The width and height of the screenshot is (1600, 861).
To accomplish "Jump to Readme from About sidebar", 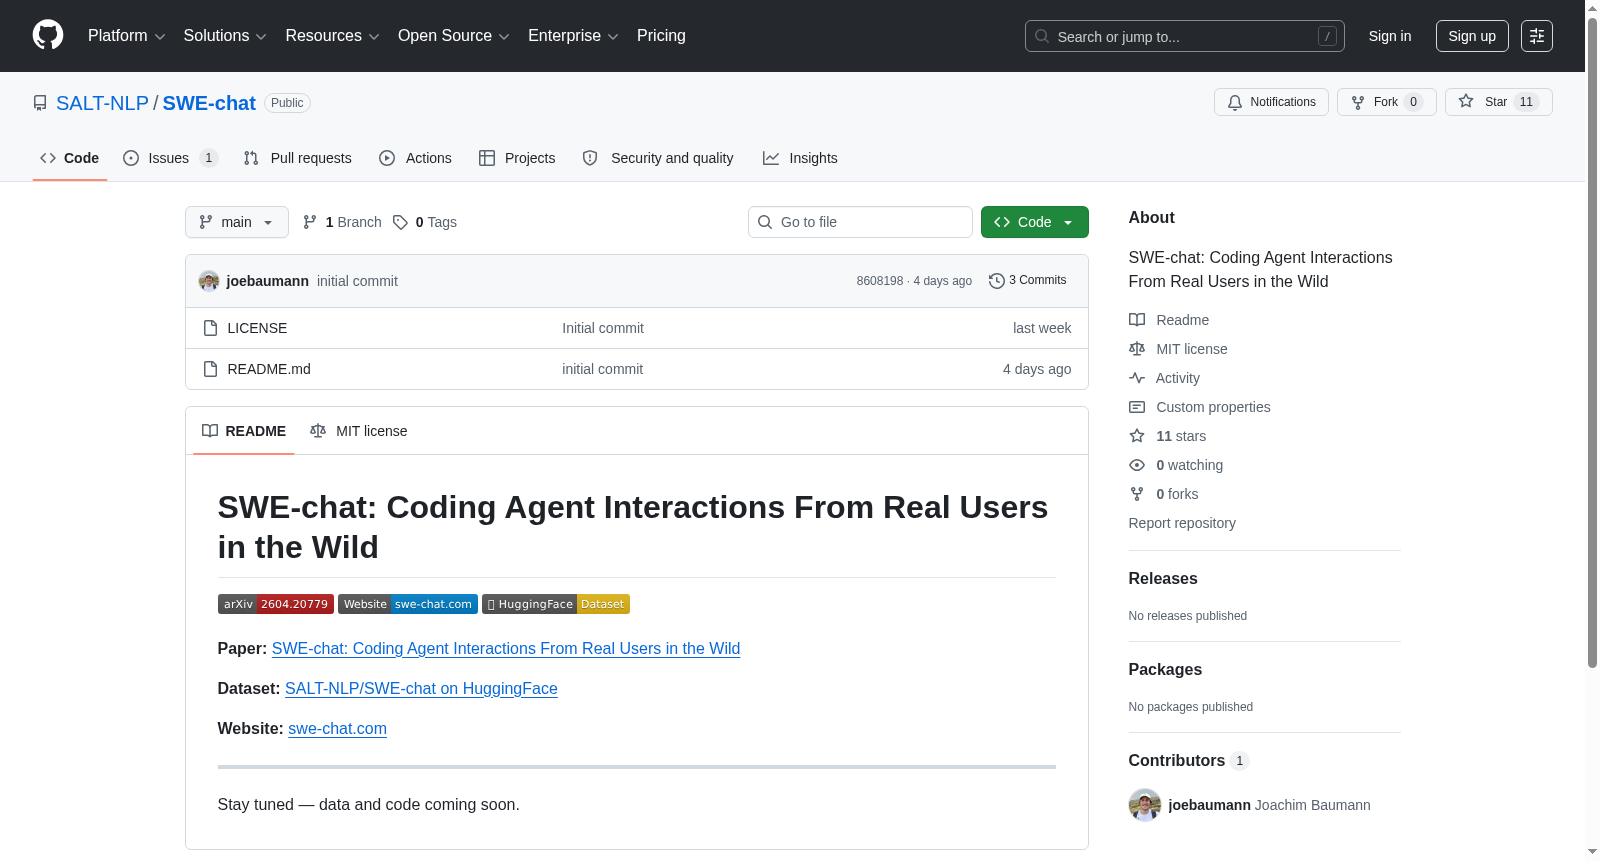I will point(1170,320).
